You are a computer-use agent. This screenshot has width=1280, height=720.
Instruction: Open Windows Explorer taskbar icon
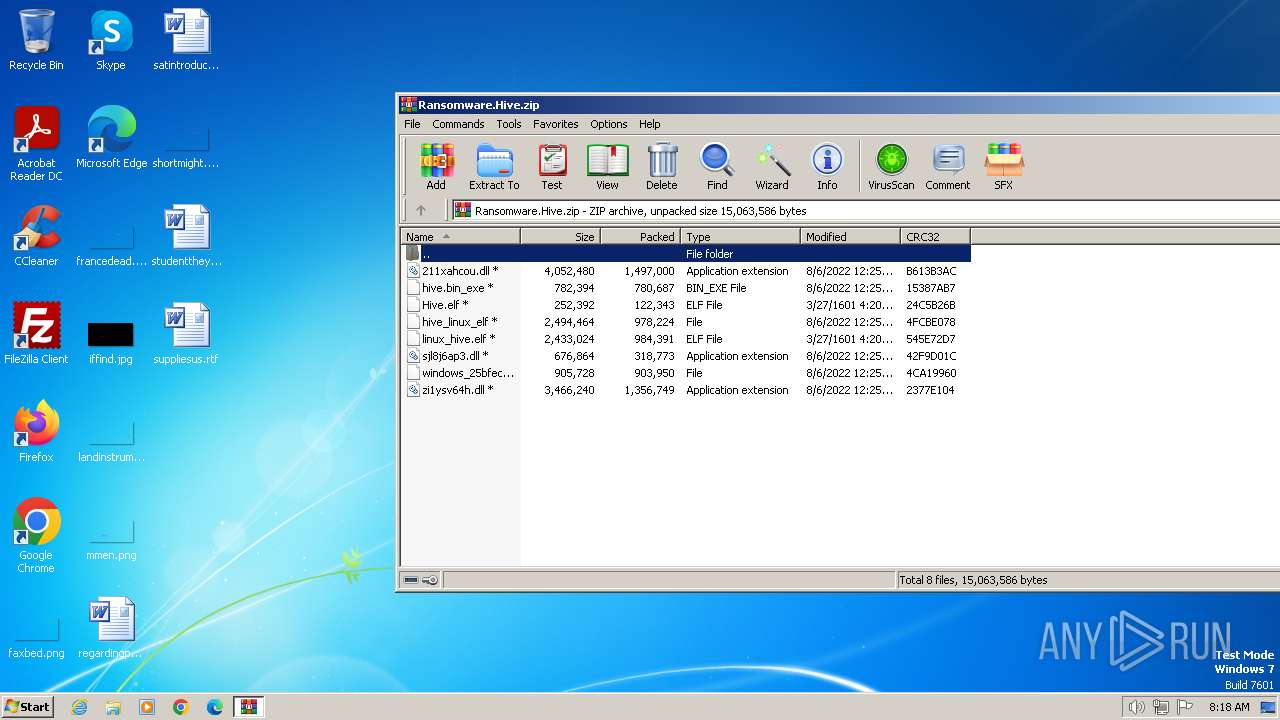(x=113, y=707)
